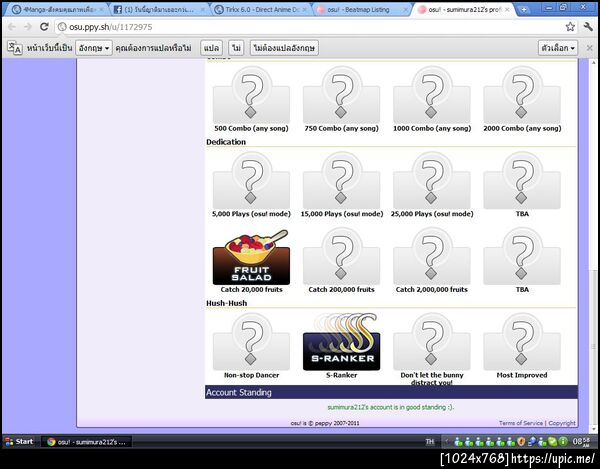Click the locked Non-stop Dancer achievement

click(251, 342)
